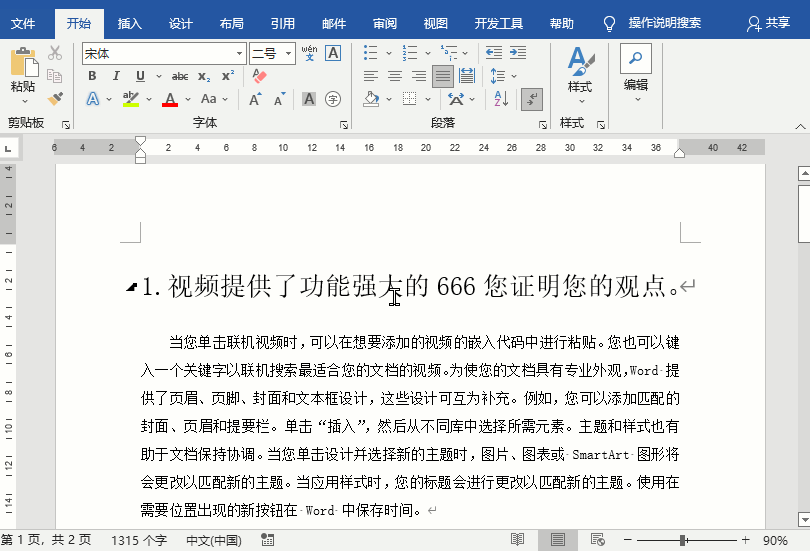Click the 操作说明搜索 search box

tap(664, 23)
